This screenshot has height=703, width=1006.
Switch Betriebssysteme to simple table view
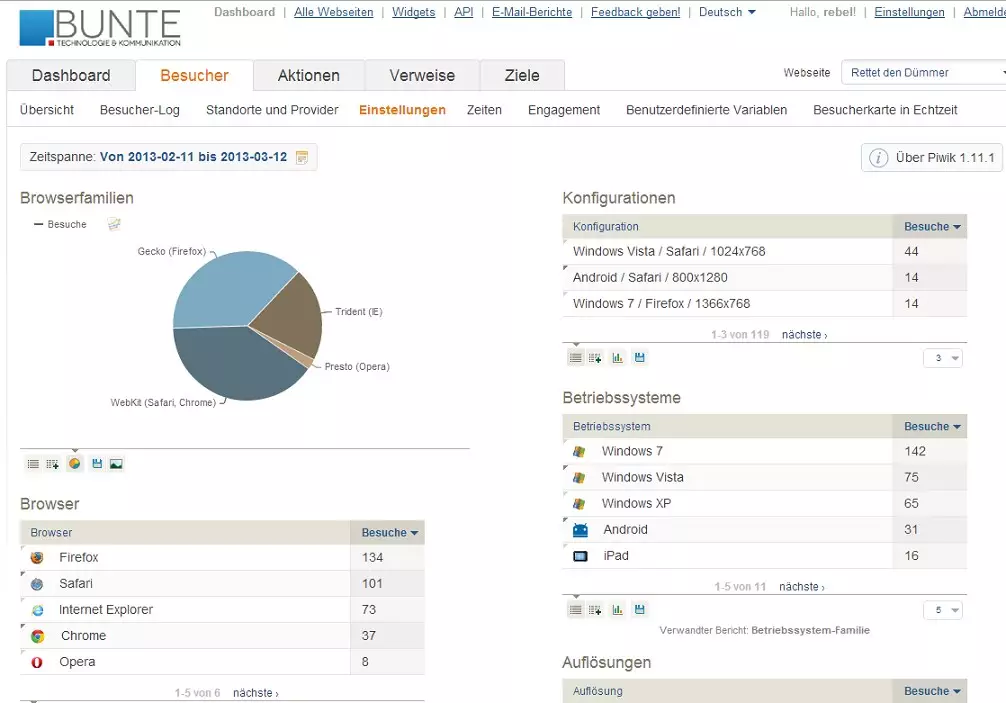(x=575, y=610)
